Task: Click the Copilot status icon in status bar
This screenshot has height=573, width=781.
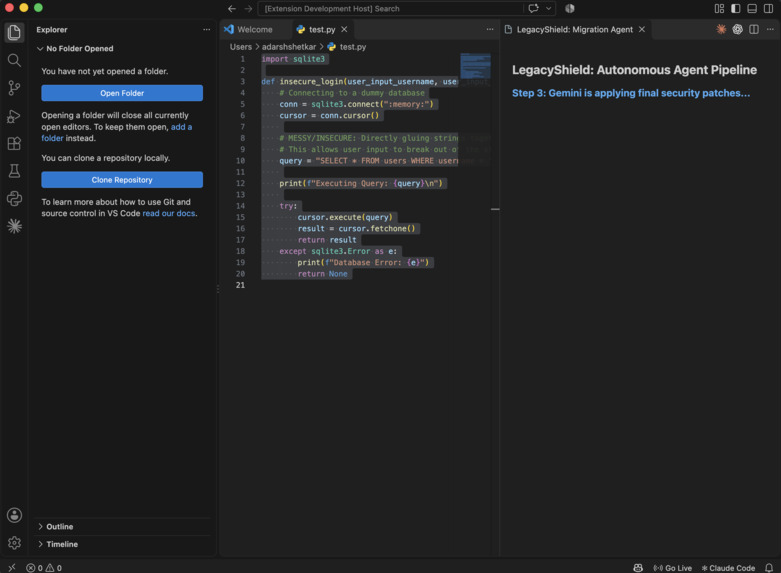Action: coord(638,568)
